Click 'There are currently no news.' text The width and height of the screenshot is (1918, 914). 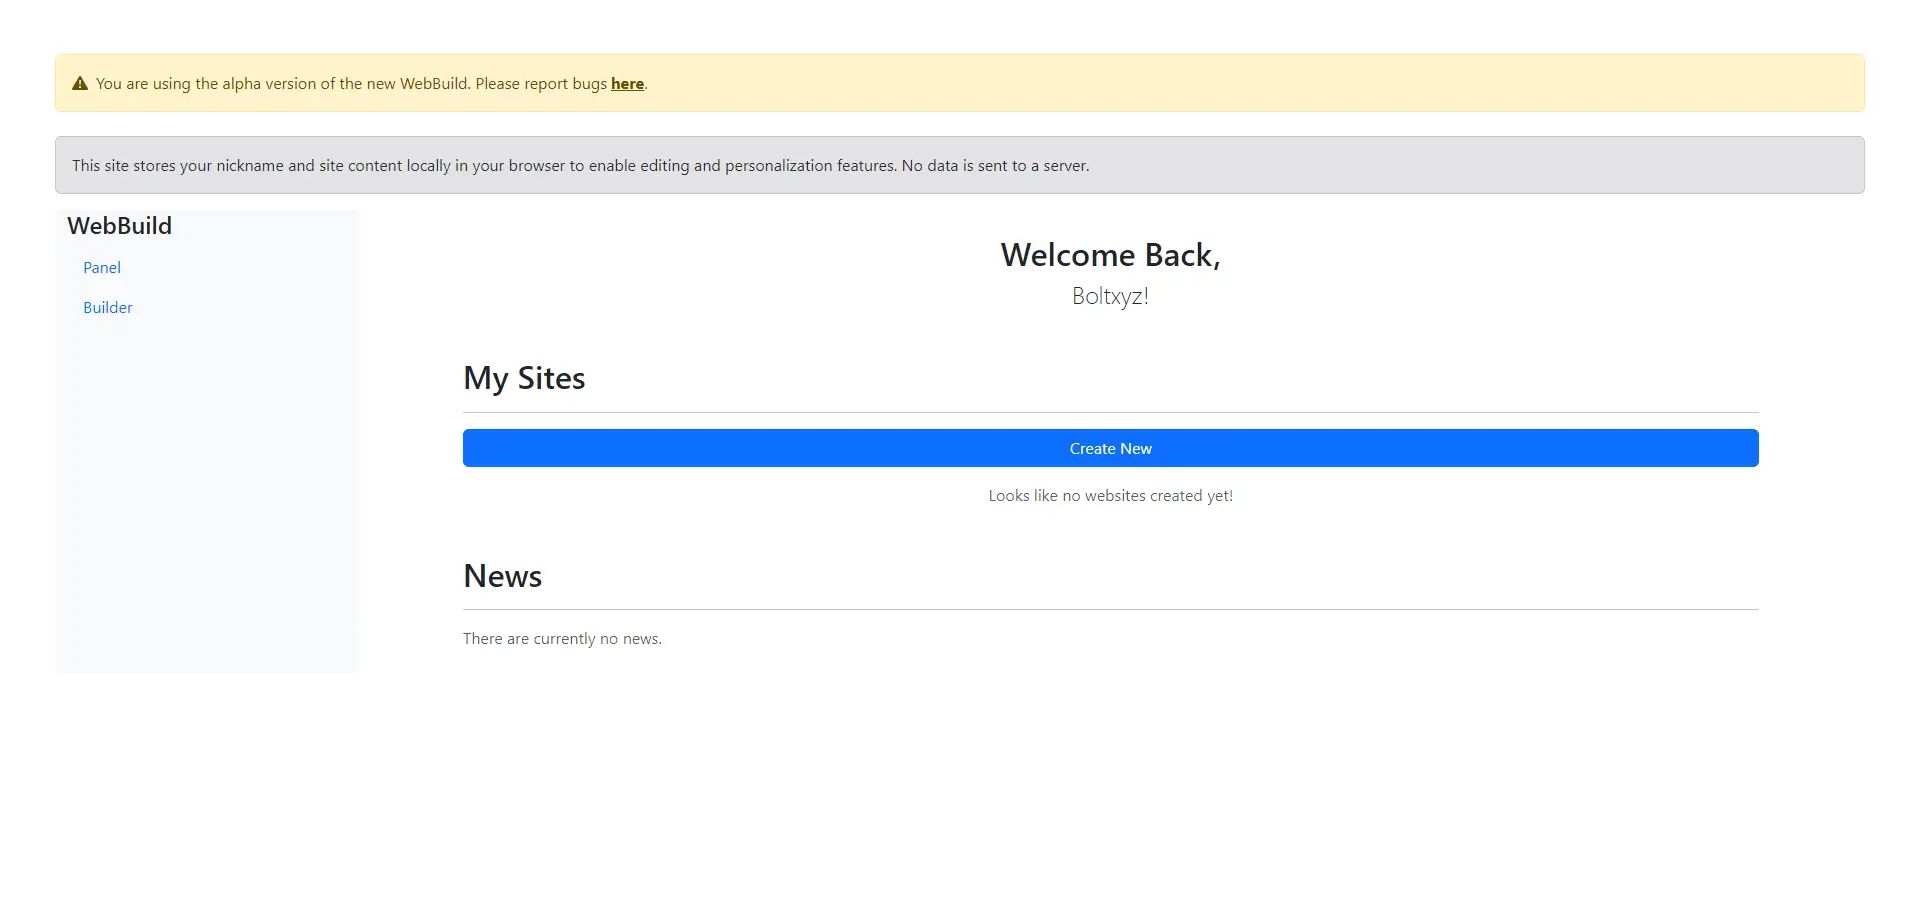(562, 638)
